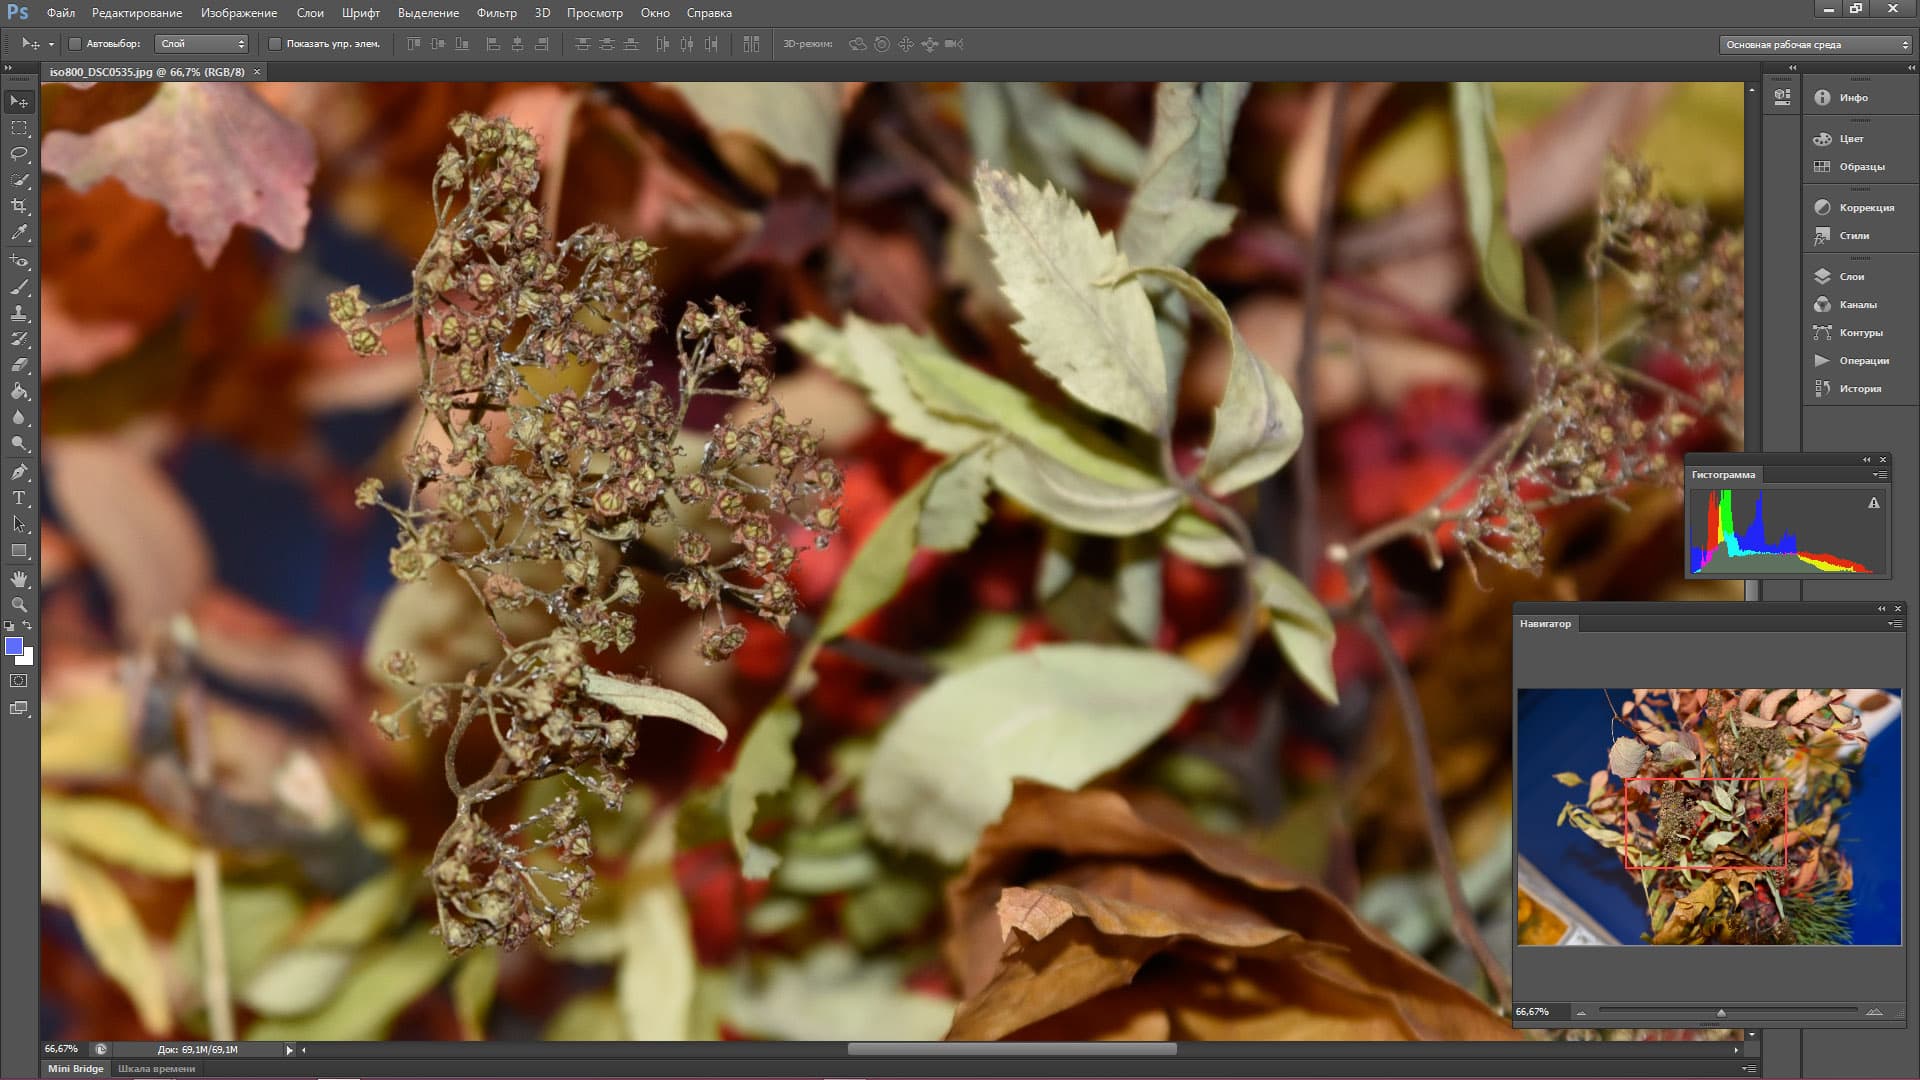Enable the Автовыбор checkbox
The image size is (1920, 1080).
(x=75, y=44)
